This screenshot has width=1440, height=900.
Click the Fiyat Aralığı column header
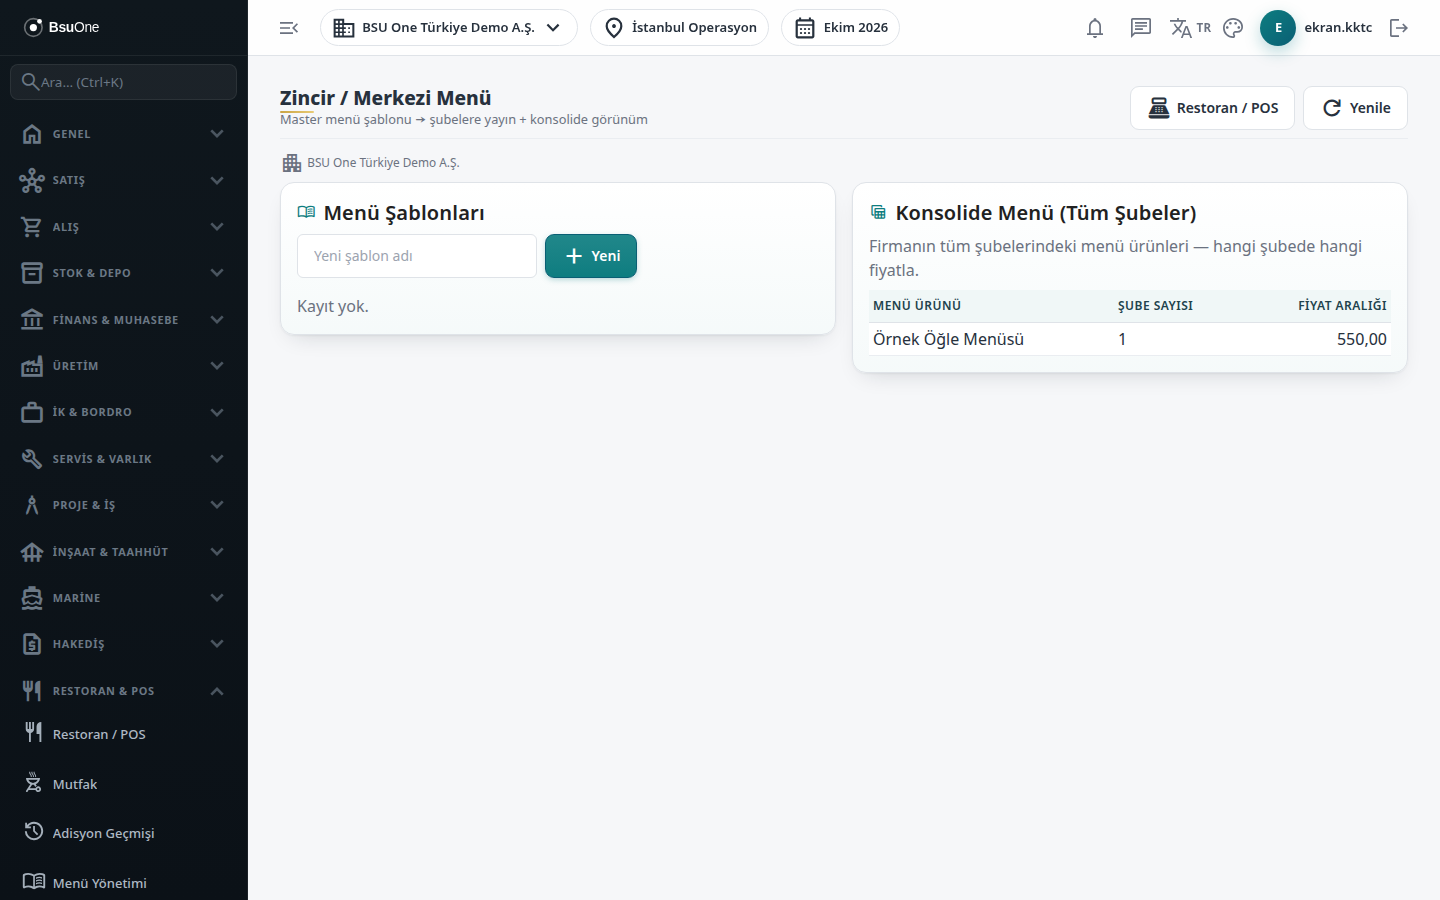point(1342,306)
